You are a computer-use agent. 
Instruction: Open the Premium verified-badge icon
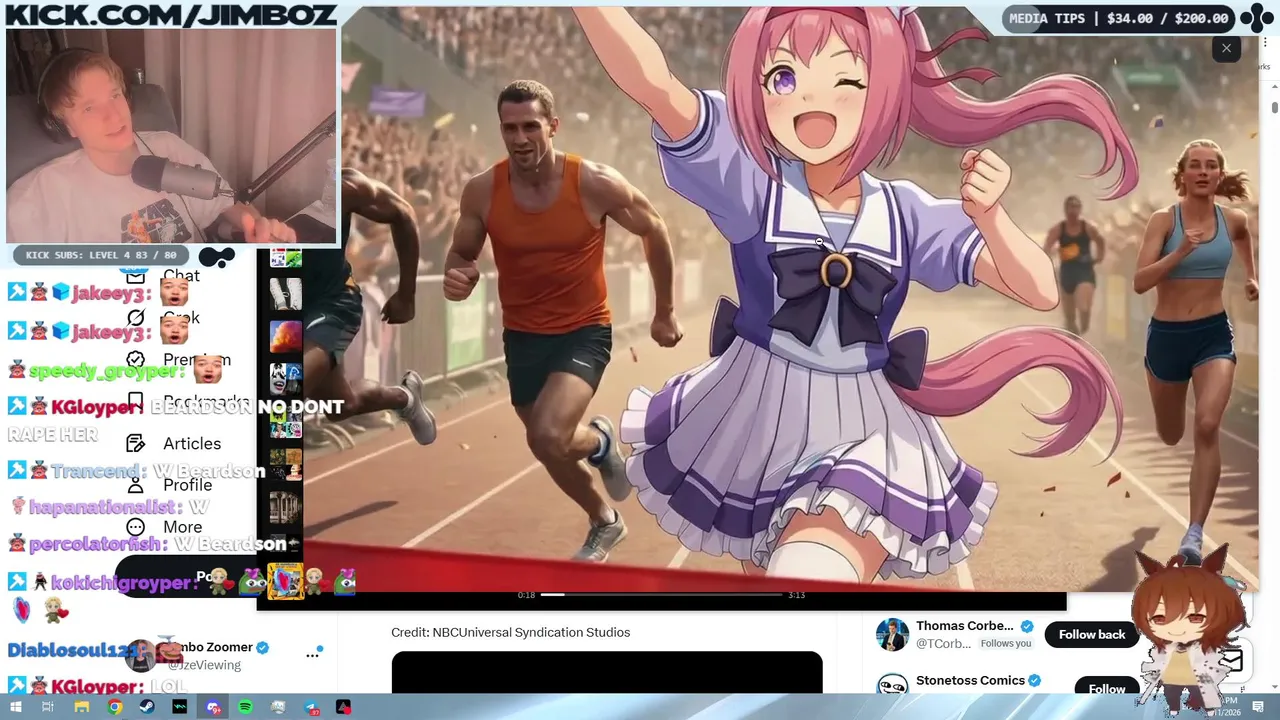click(x=135, y=359)
